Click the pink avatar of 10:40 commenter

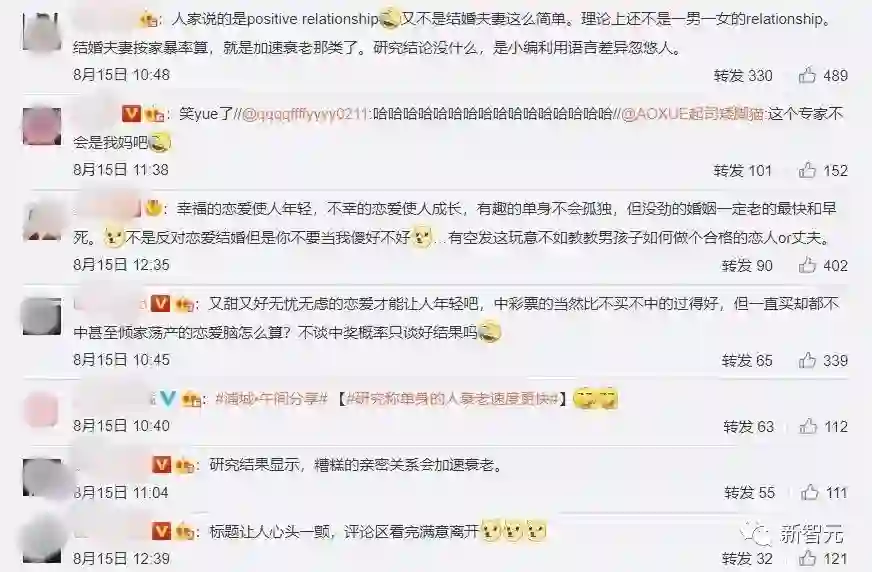[x=42, y=410]
